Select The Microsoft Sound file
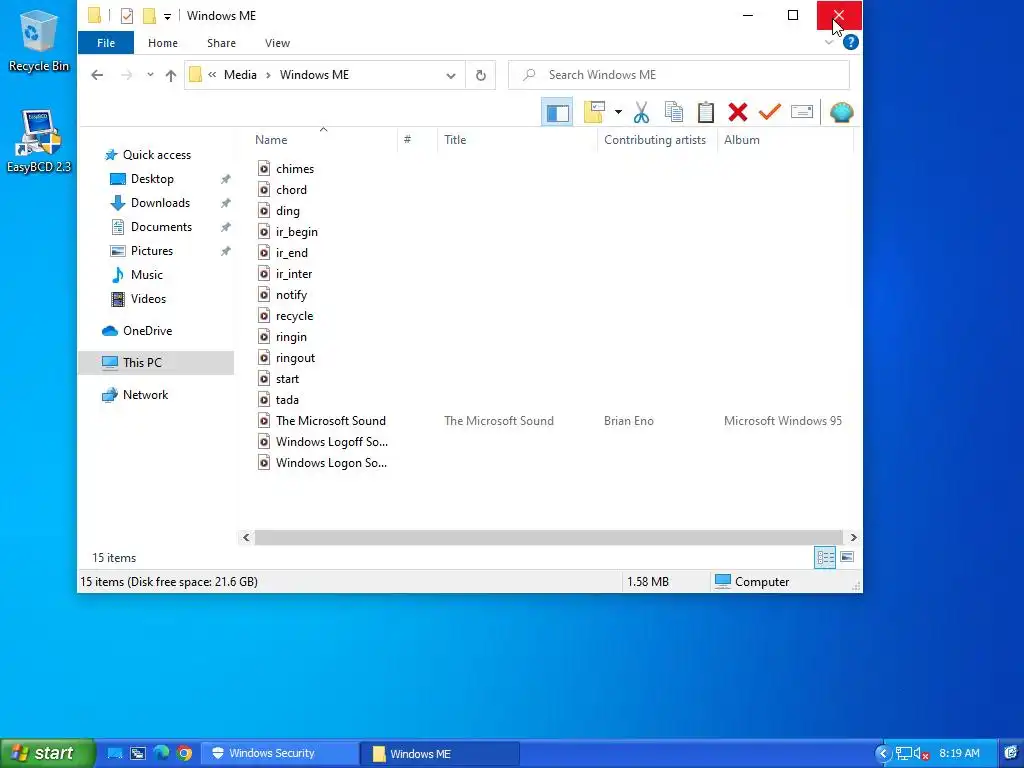1024x768 pixels. tap(330, 421)
